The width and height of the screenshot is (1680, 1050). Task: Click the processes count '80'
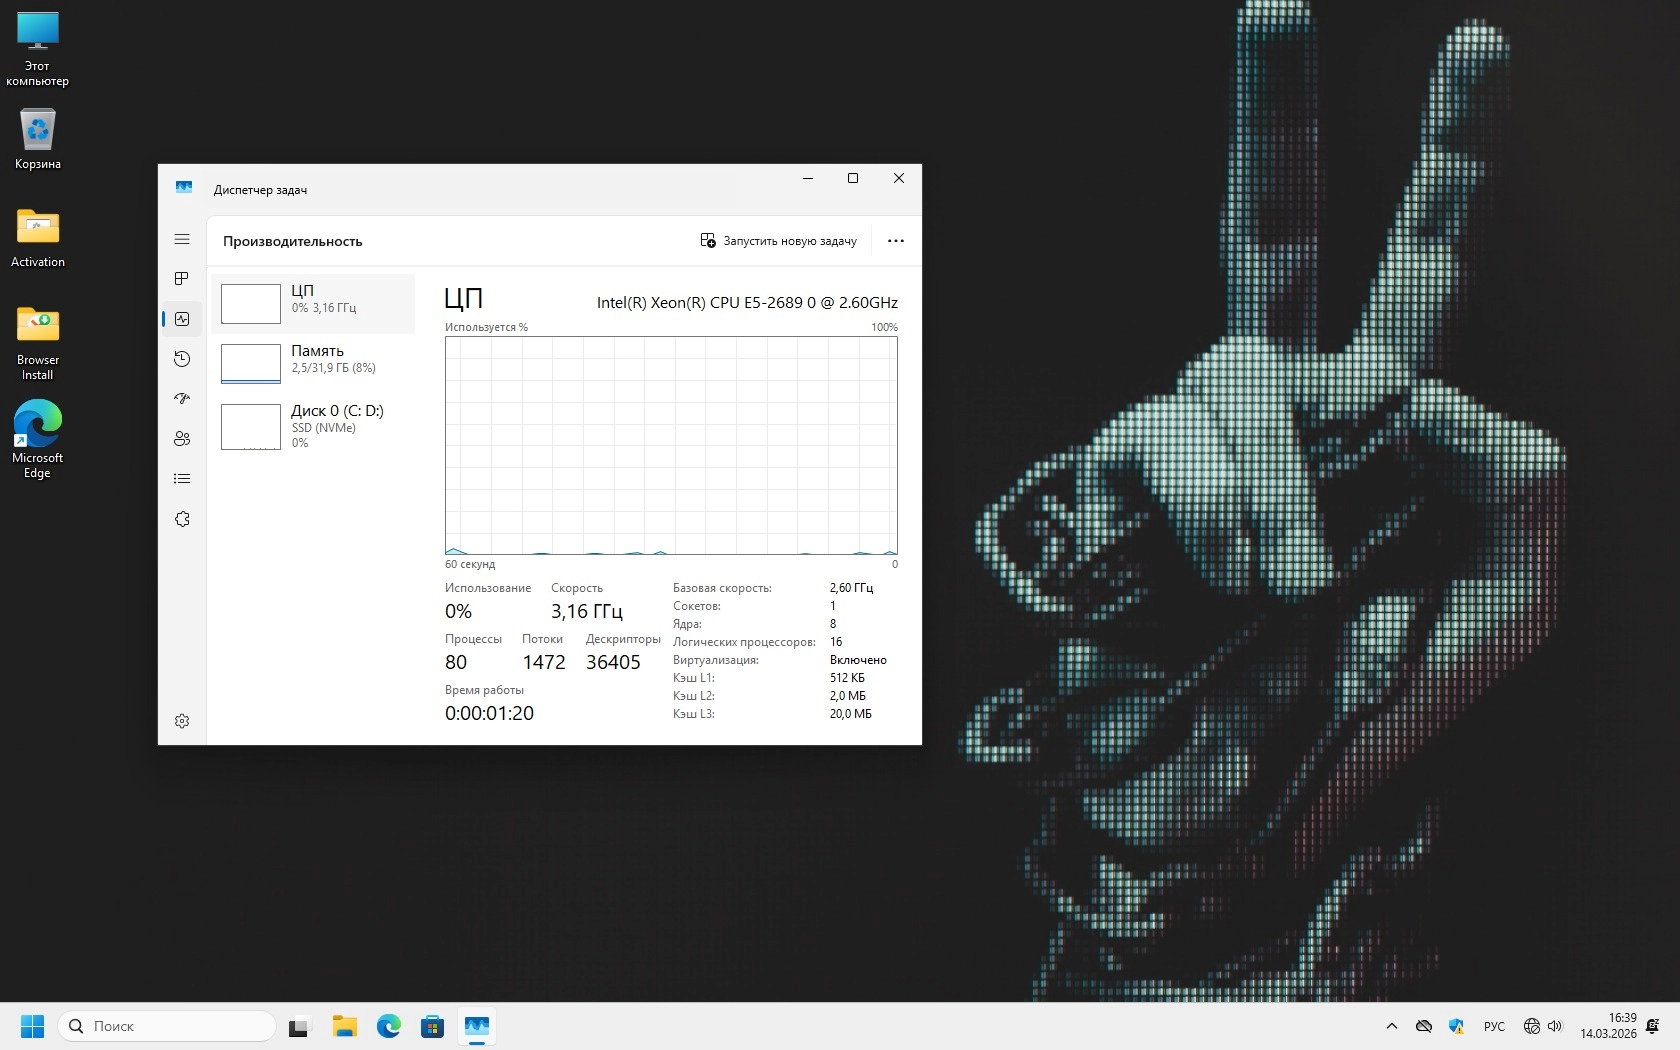456,662
